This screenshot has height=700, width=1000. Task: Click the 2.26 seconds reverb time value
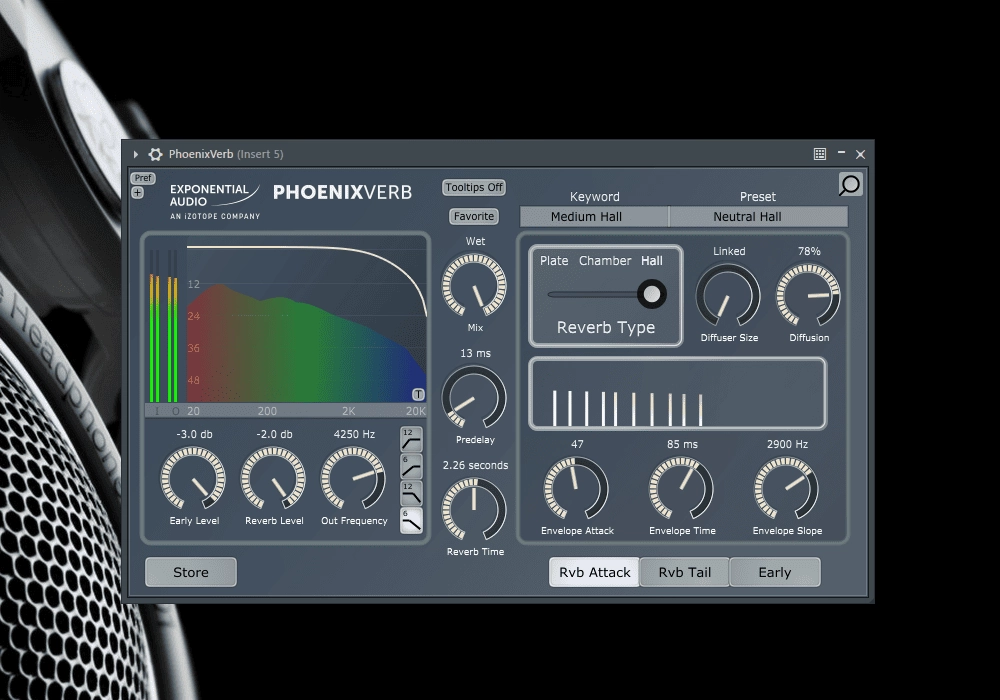(475, 465)
